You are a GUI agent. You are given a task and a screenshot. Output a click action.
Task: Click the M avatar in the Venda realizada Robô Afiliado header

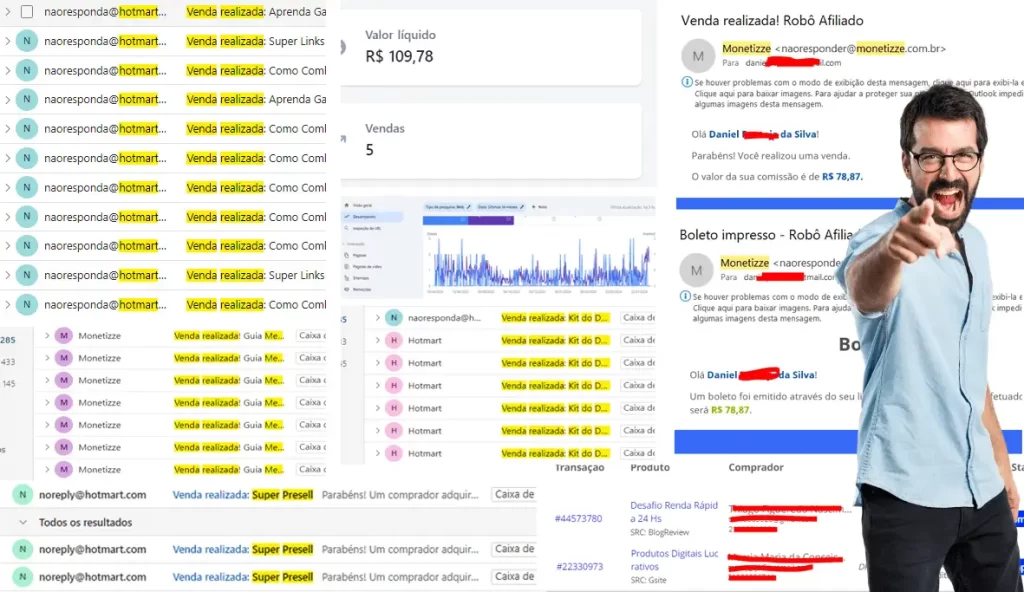coord(698,55)
